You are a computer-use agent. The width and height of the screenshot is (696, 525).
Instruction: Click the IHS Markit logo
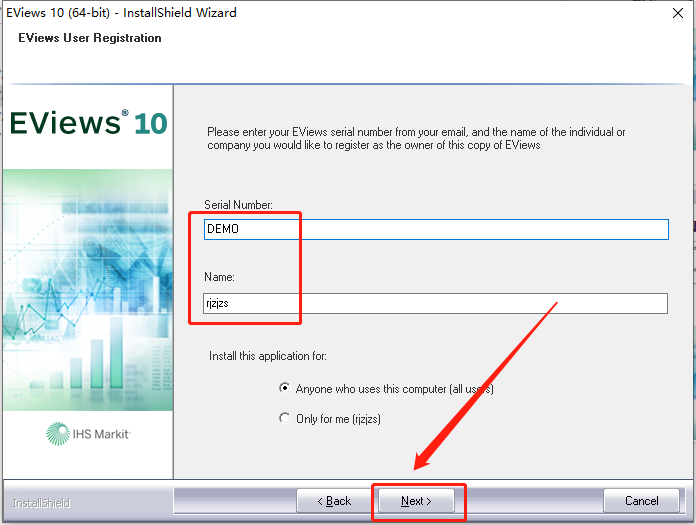[x=88, y=434]
